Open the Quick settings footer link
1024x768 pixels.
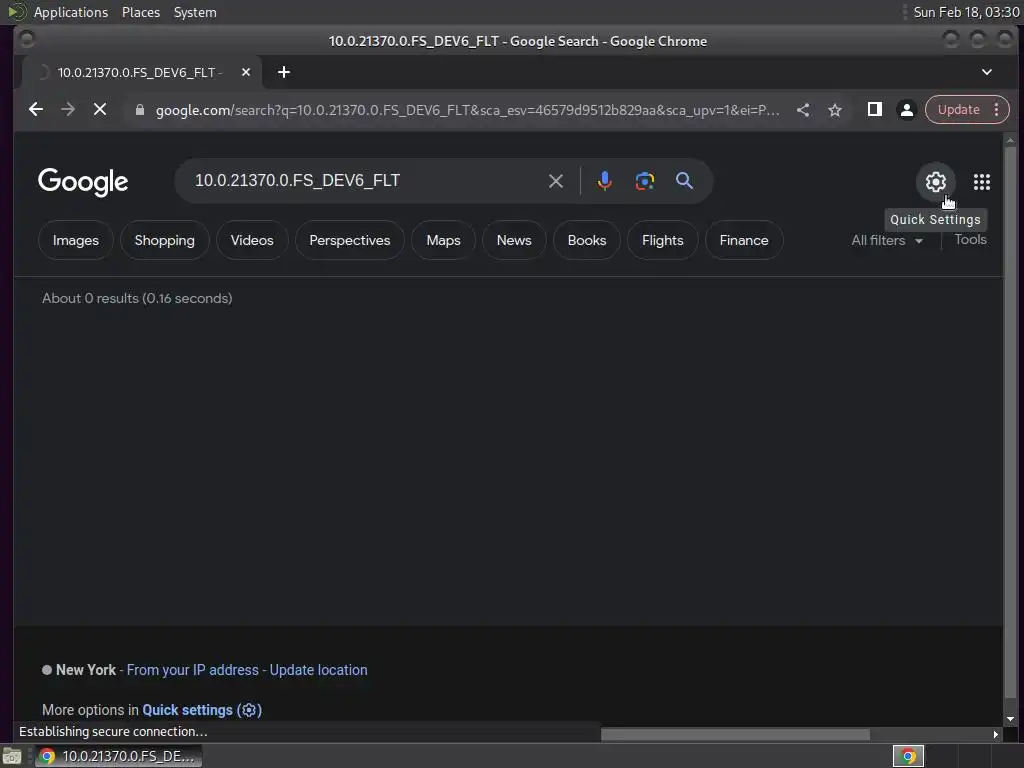(202, 710)
